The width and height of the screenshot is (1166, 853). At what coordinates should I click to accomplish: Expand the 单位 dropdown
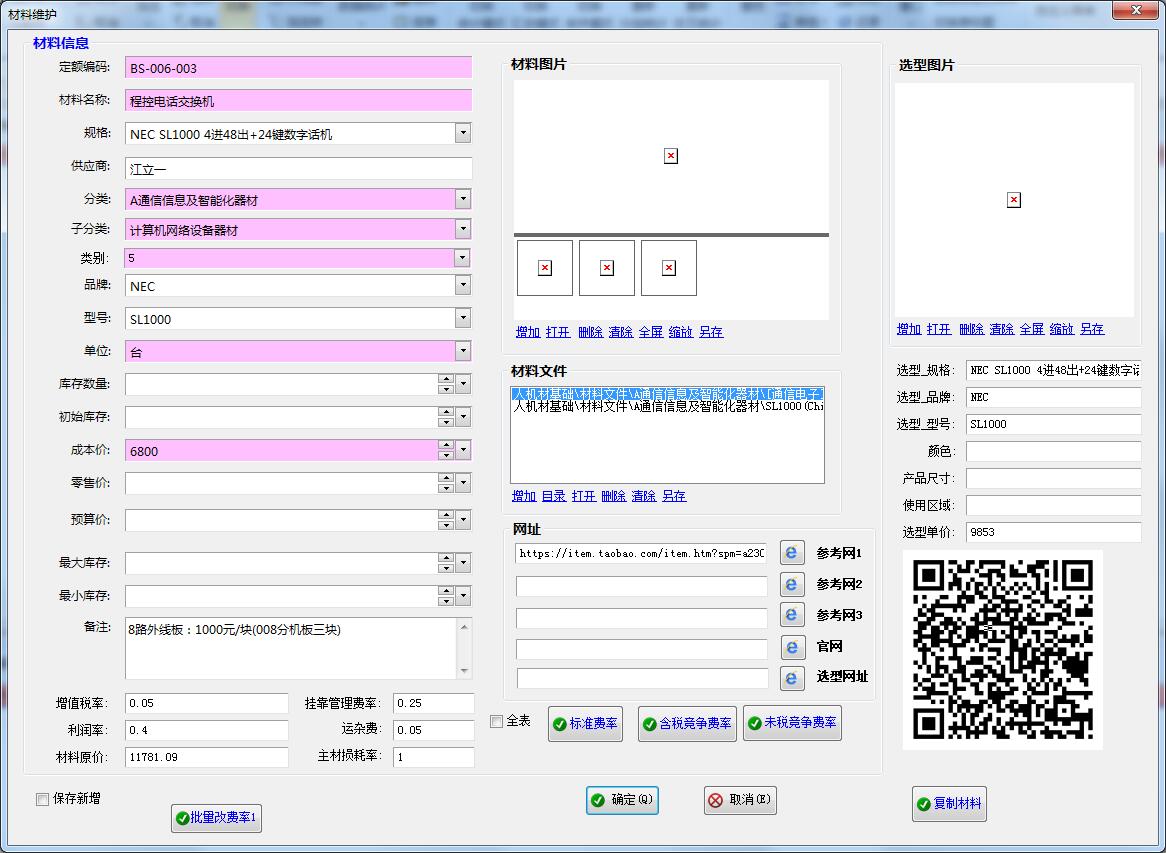[463, 350]
